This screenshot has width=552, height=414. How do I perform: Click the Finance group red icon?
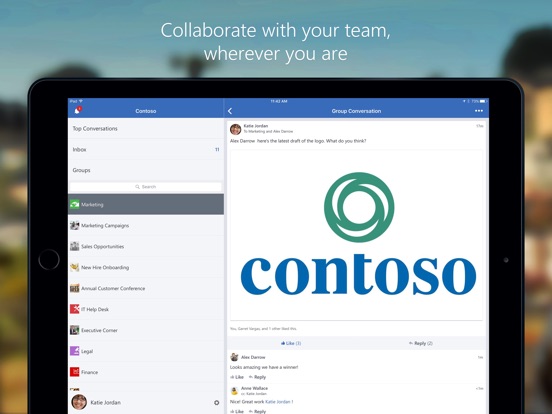(75, 372)
